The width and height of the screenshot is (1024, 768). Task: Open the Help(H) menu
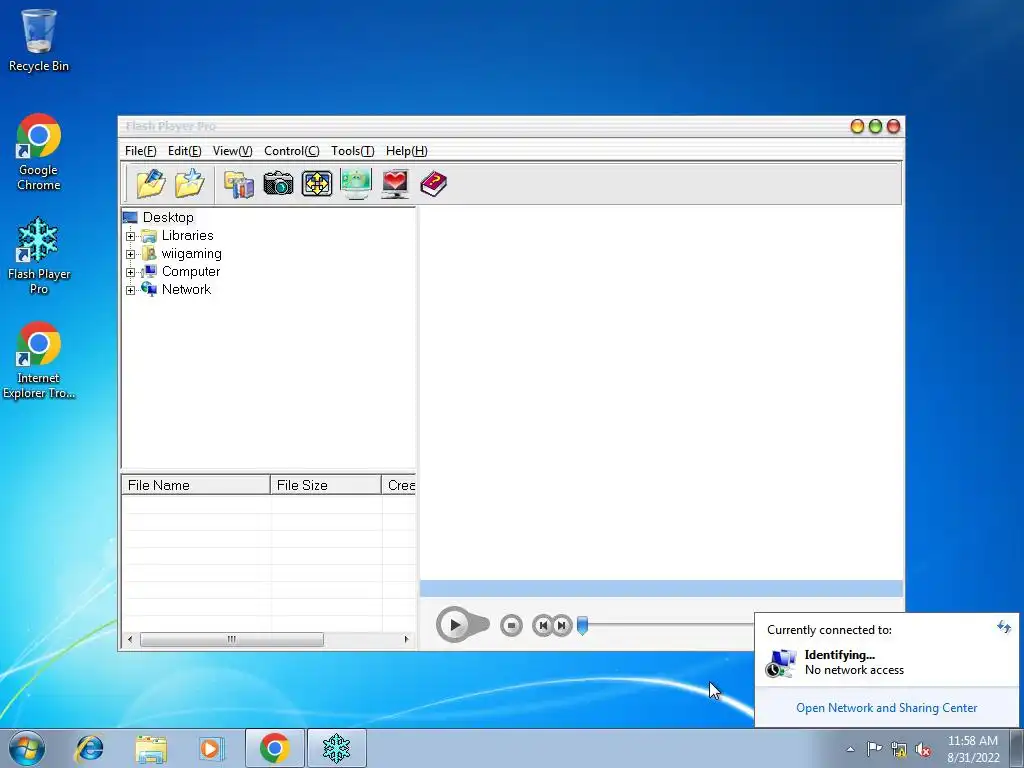(x=406, y=151)
